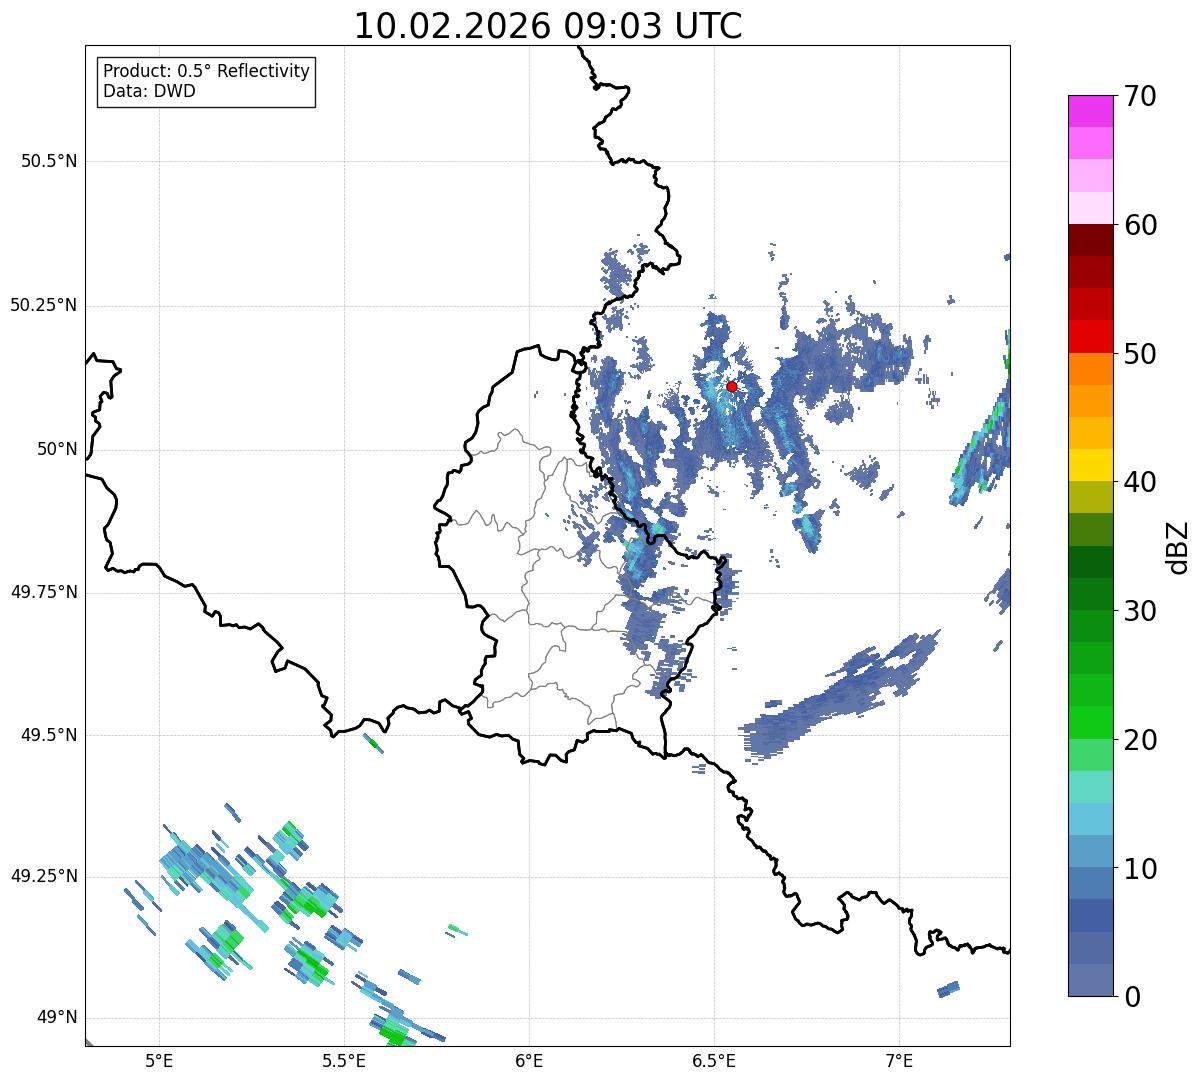Click the 50.5°N latitude label
Image resolution: width=1202 pixels, height=1081 pixels.
[49, 161]
